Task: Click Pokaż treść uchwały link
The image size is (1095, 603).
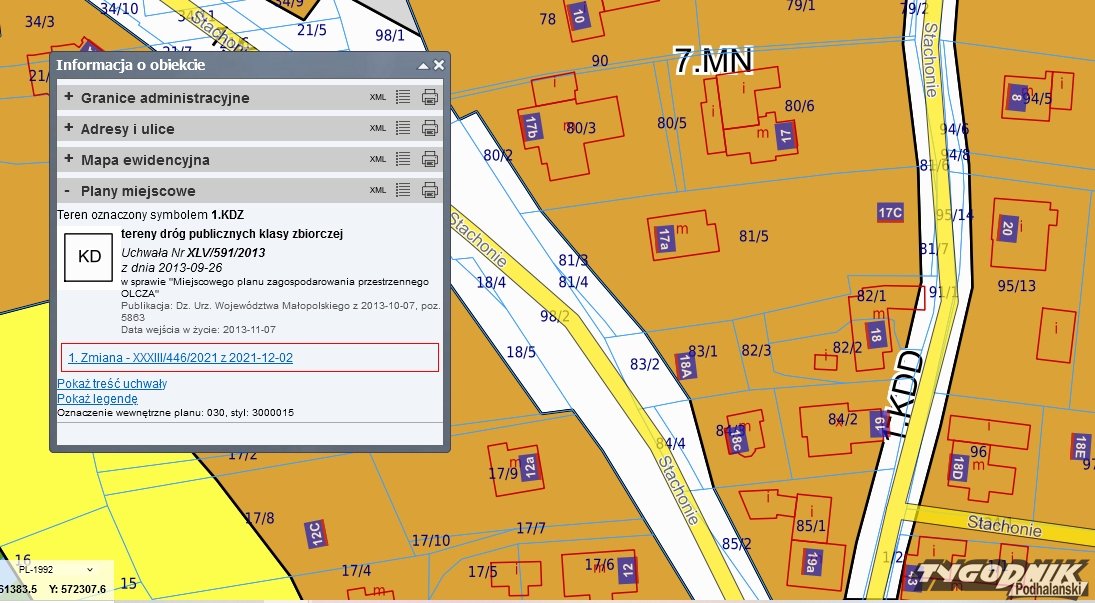Action: click(112, 384)
